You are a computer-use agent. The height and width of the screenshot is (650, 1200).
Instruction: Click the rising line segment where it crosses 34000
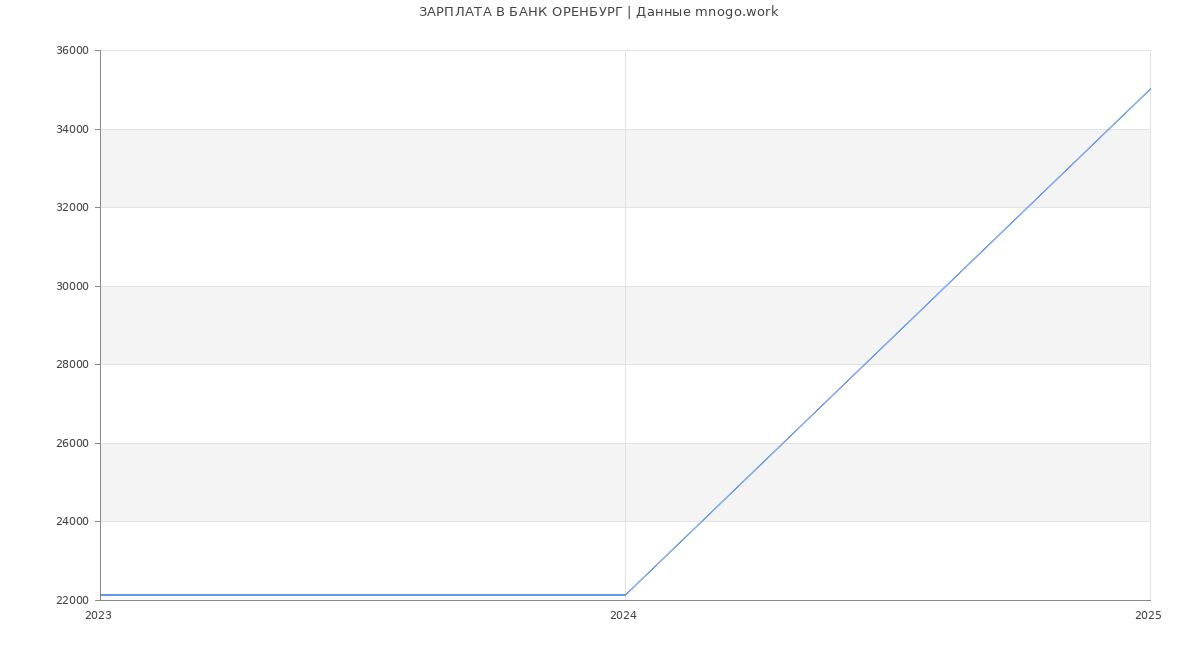click(1108, 129)
